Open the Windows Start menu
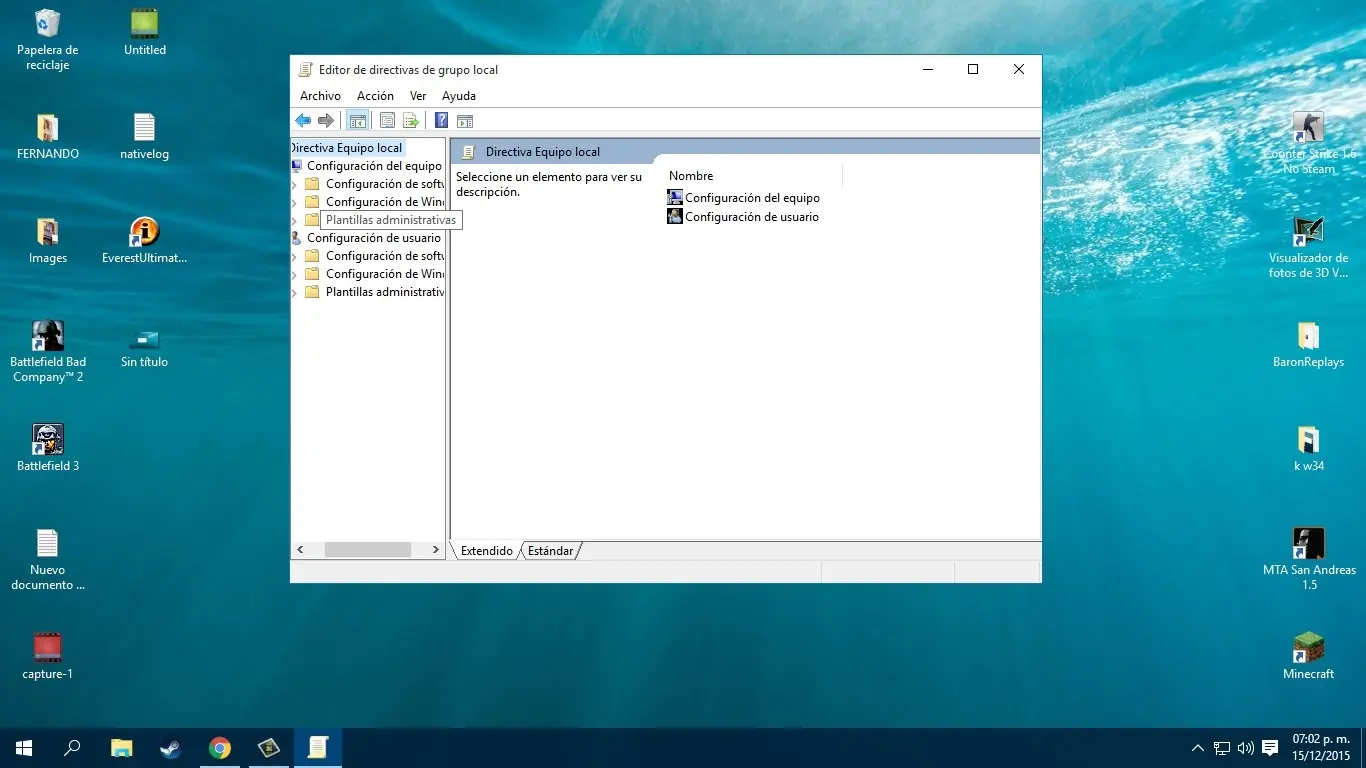 [x=24, y=748]
